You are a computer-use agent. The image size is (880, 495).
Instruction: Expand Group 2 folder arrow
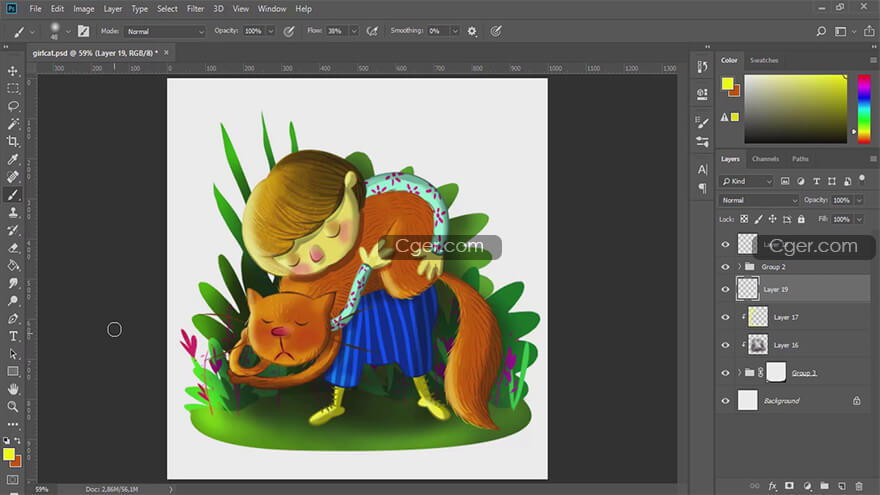(739, 267)
